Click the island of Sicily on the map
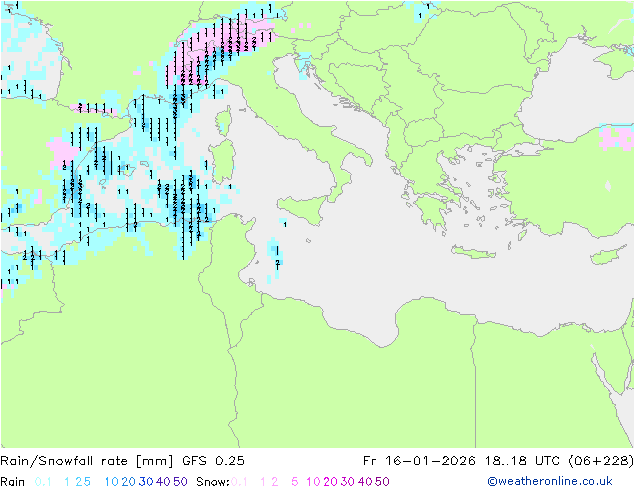The height and width of the screenshot is (490, 634). (x=305, y=208)
